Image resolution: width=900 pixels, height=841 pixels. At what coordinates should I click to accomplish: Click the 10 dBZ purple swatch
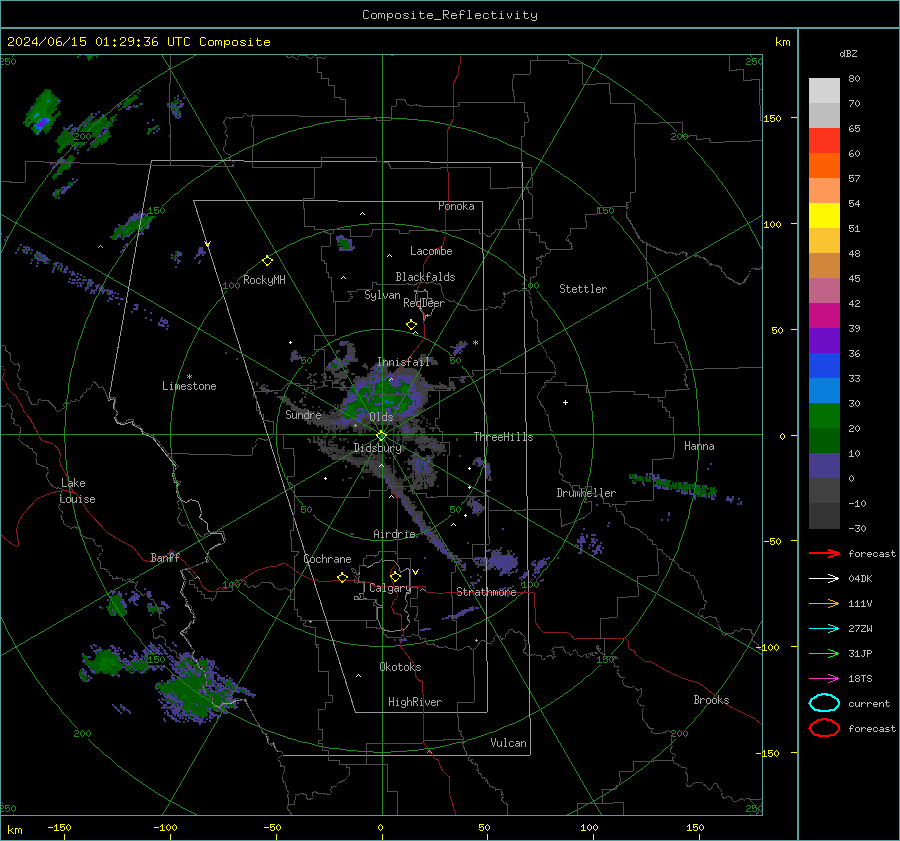824,466
